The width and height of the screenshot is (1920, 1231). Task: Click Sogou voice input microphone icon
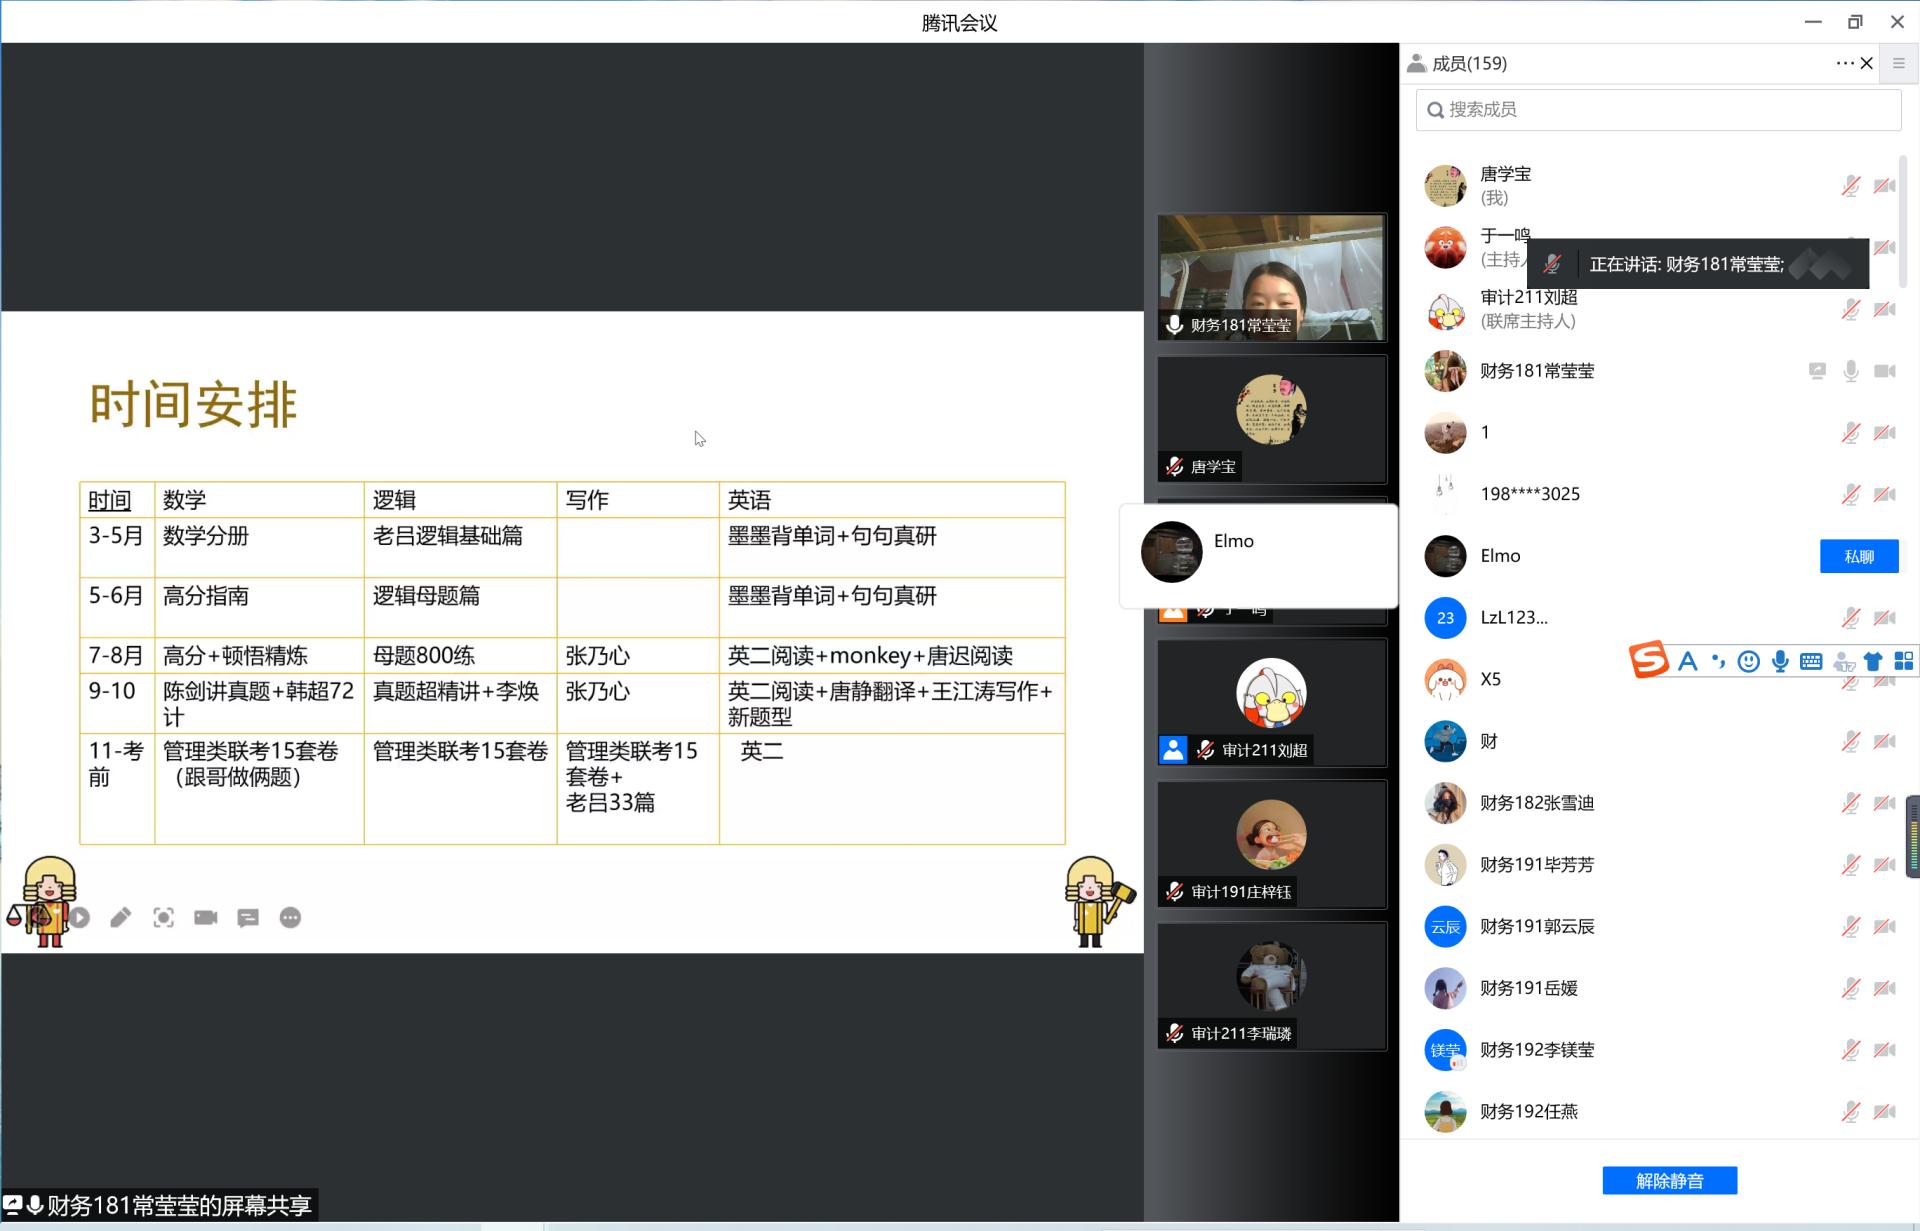pos(1780,661)
